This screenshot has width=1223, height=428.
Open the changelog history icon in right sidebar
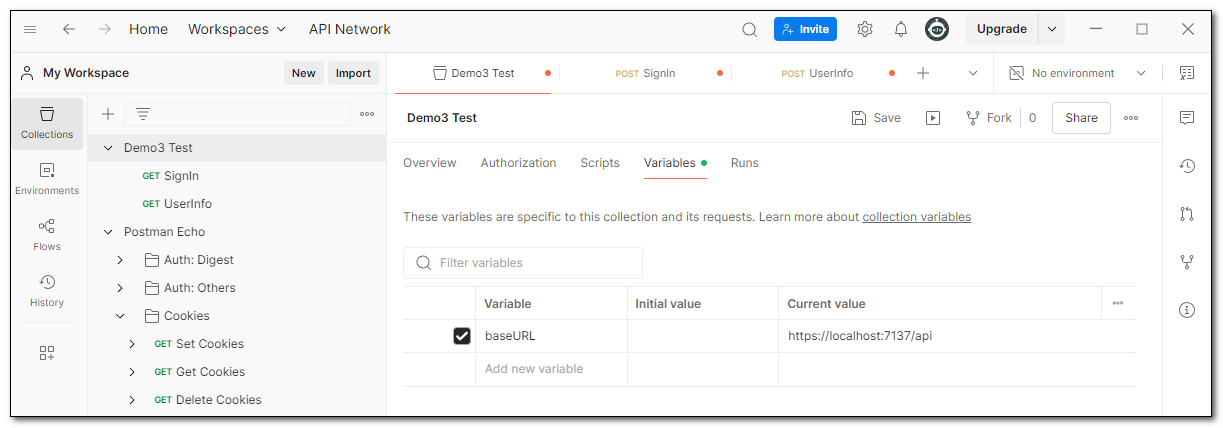point(1187,166)
